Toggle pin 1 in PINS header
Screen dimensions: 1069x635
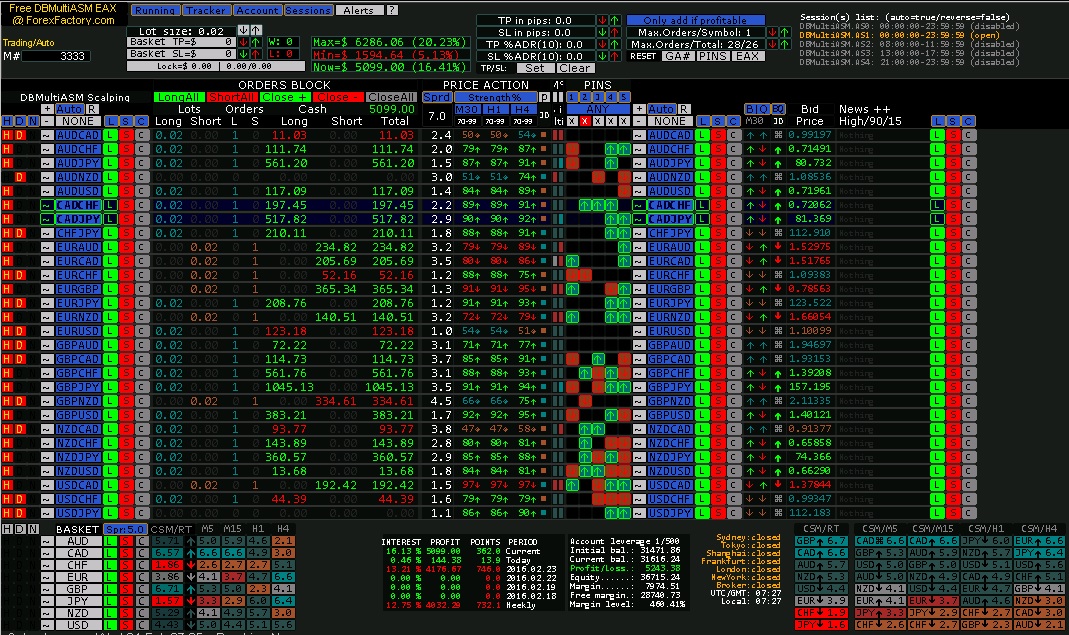[572, 97]
